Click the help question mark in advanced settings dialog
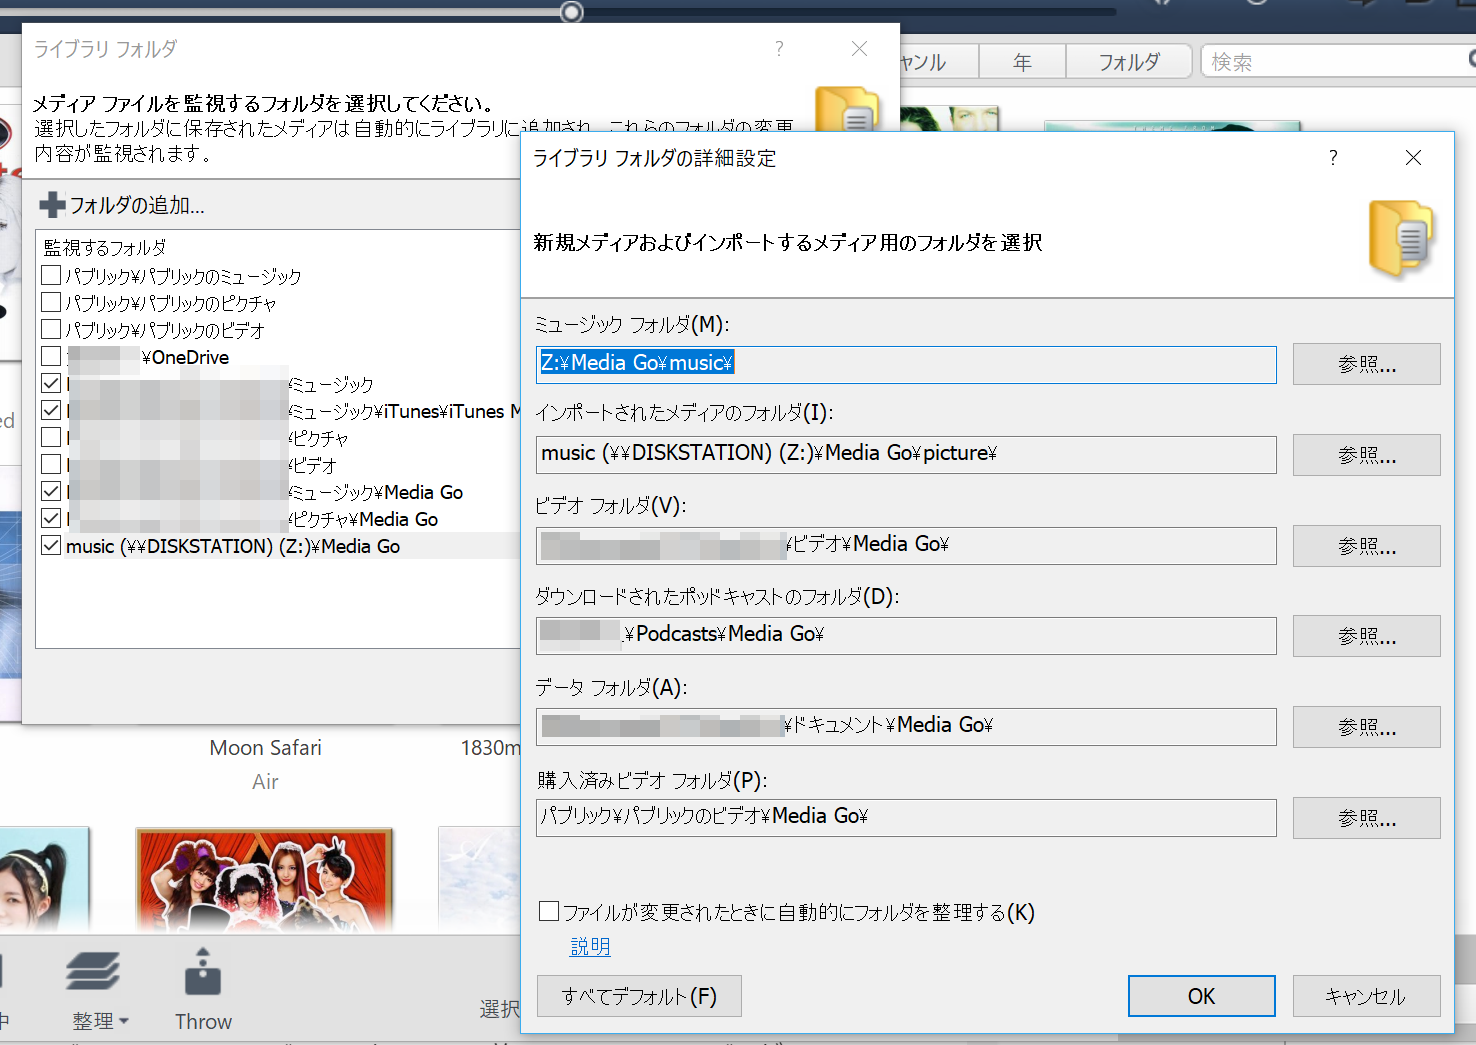 (1333, 158)
